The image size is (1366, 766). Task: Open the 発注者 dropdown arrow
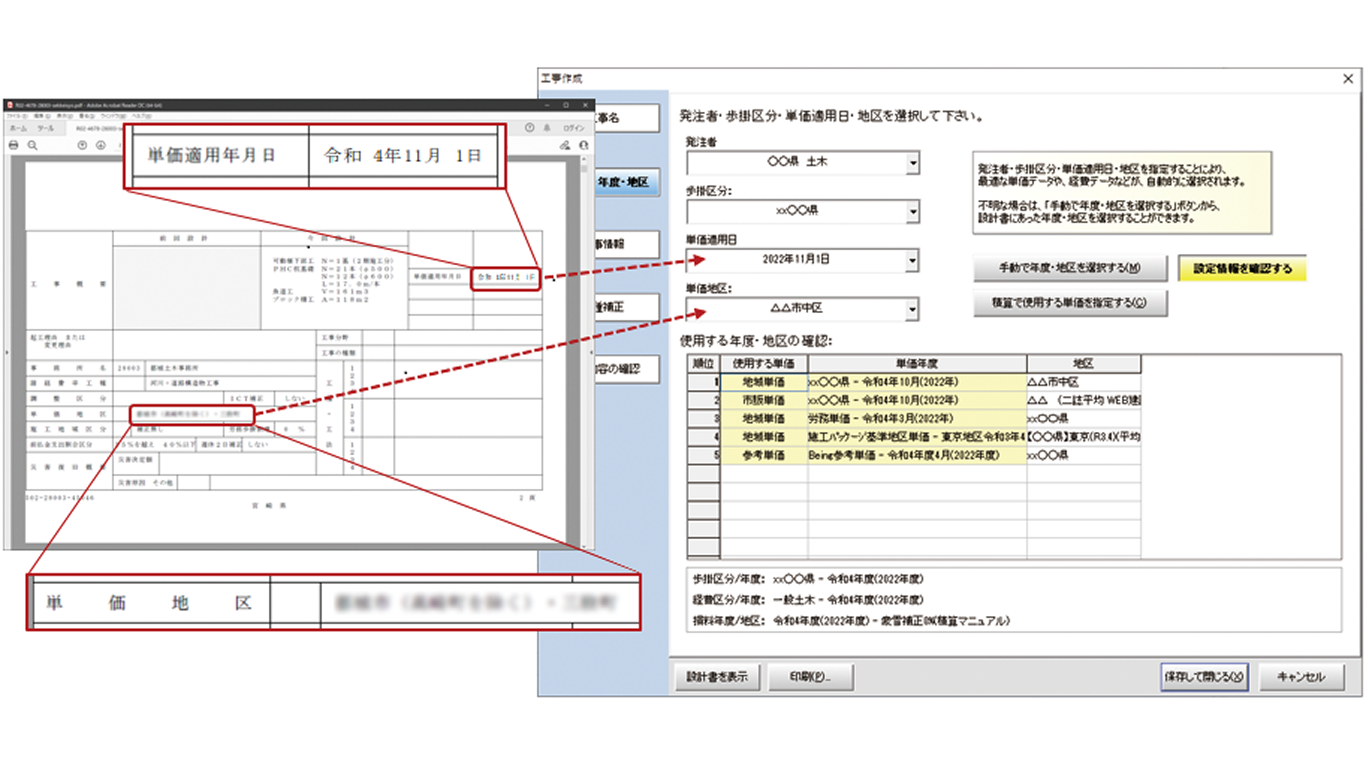(x=913, y=163)
